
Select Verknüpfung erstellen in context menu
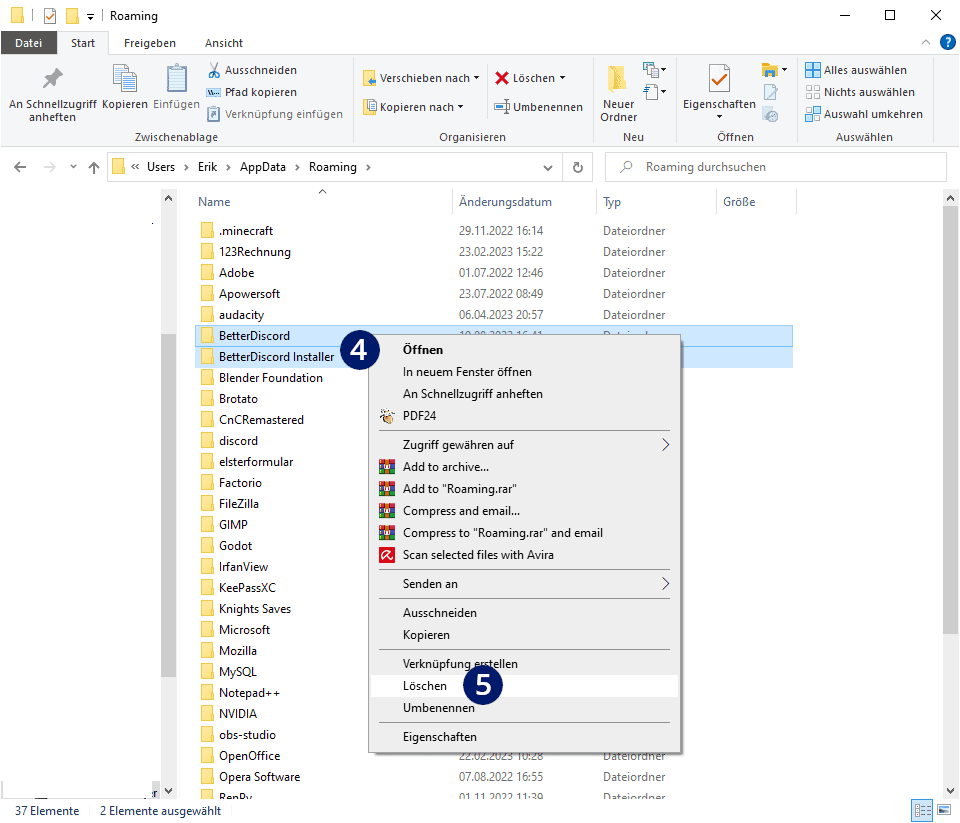coord(524,664)
